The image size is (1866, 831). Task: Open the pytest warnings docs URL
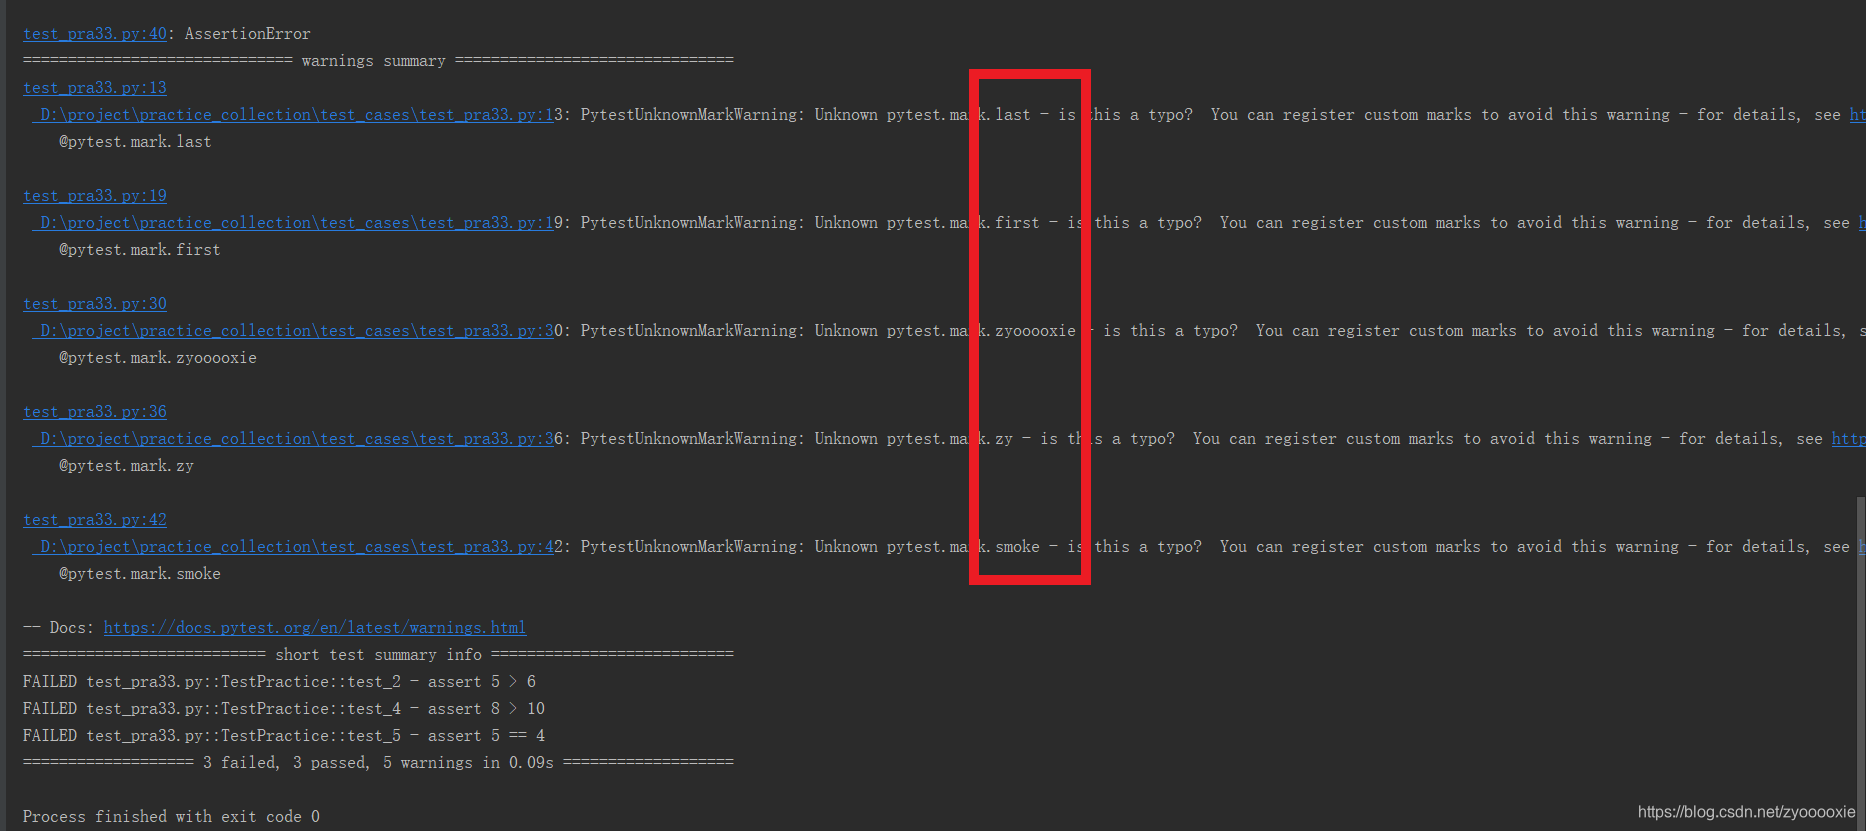(315, 628)
